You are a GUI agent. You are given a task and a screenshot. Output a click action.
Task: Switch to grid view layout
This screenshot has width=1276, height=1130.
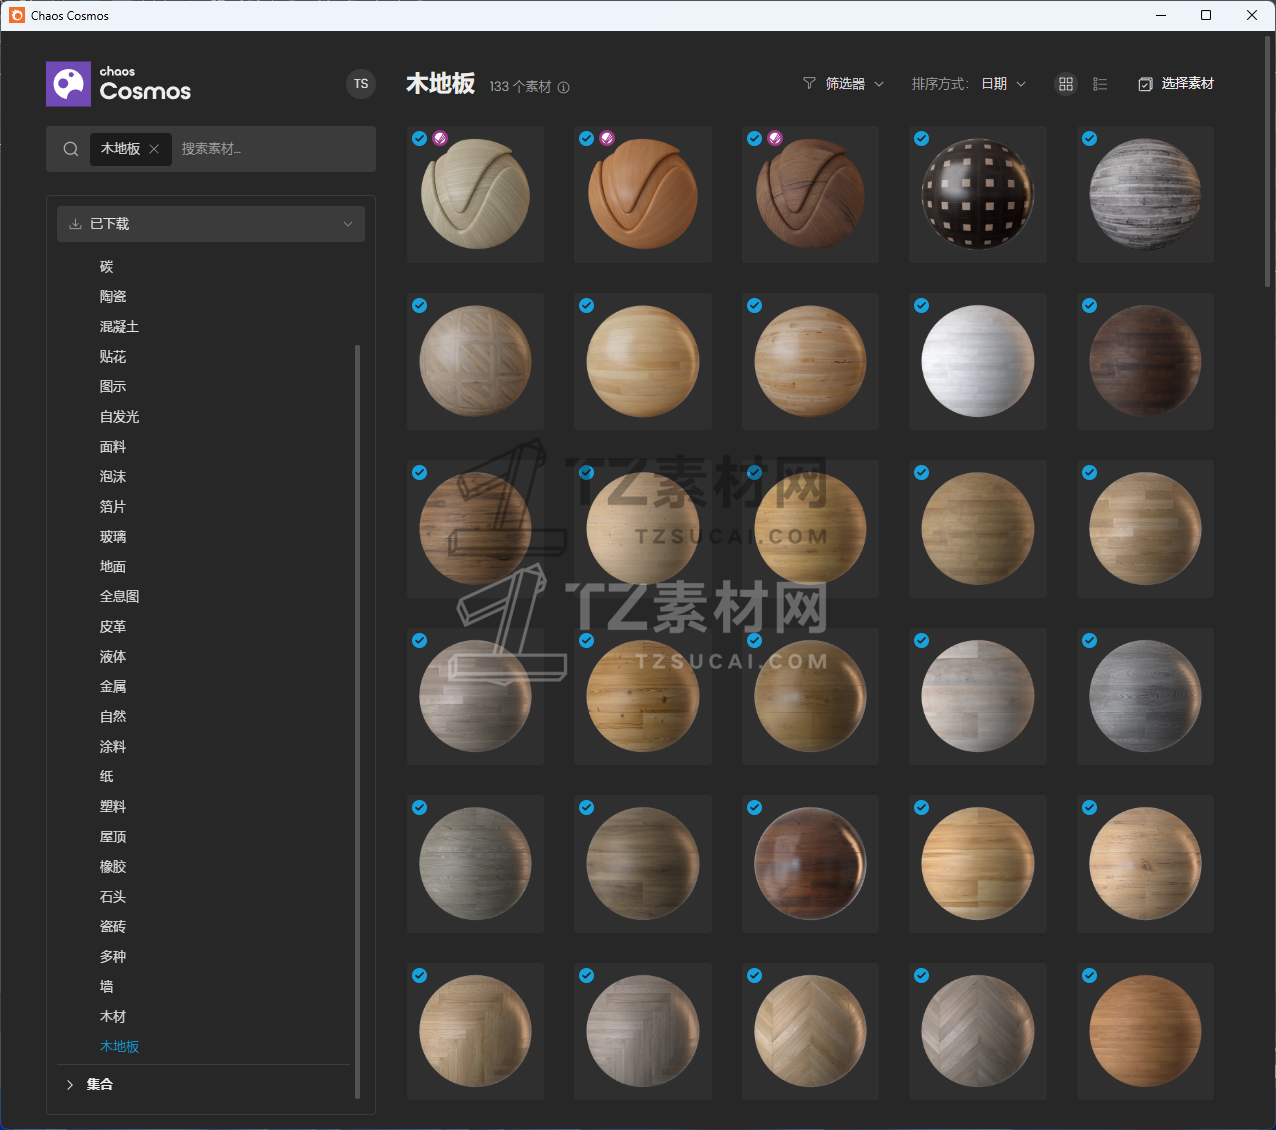pos(1066,84)
